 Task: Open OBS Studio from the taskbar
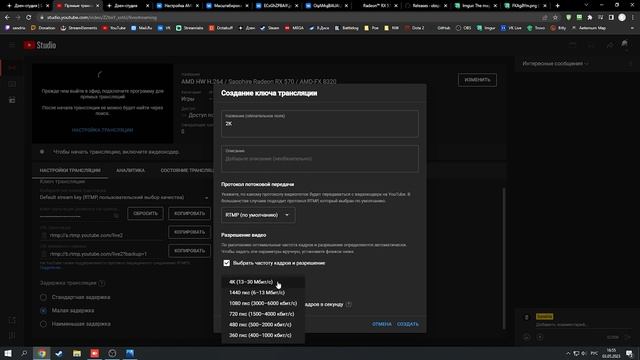112,353
